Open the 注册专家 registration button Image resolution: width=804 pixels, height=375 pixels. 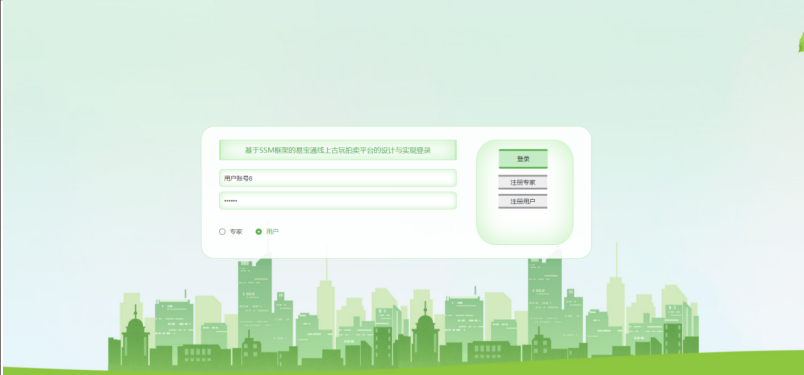tap(523, 182)
